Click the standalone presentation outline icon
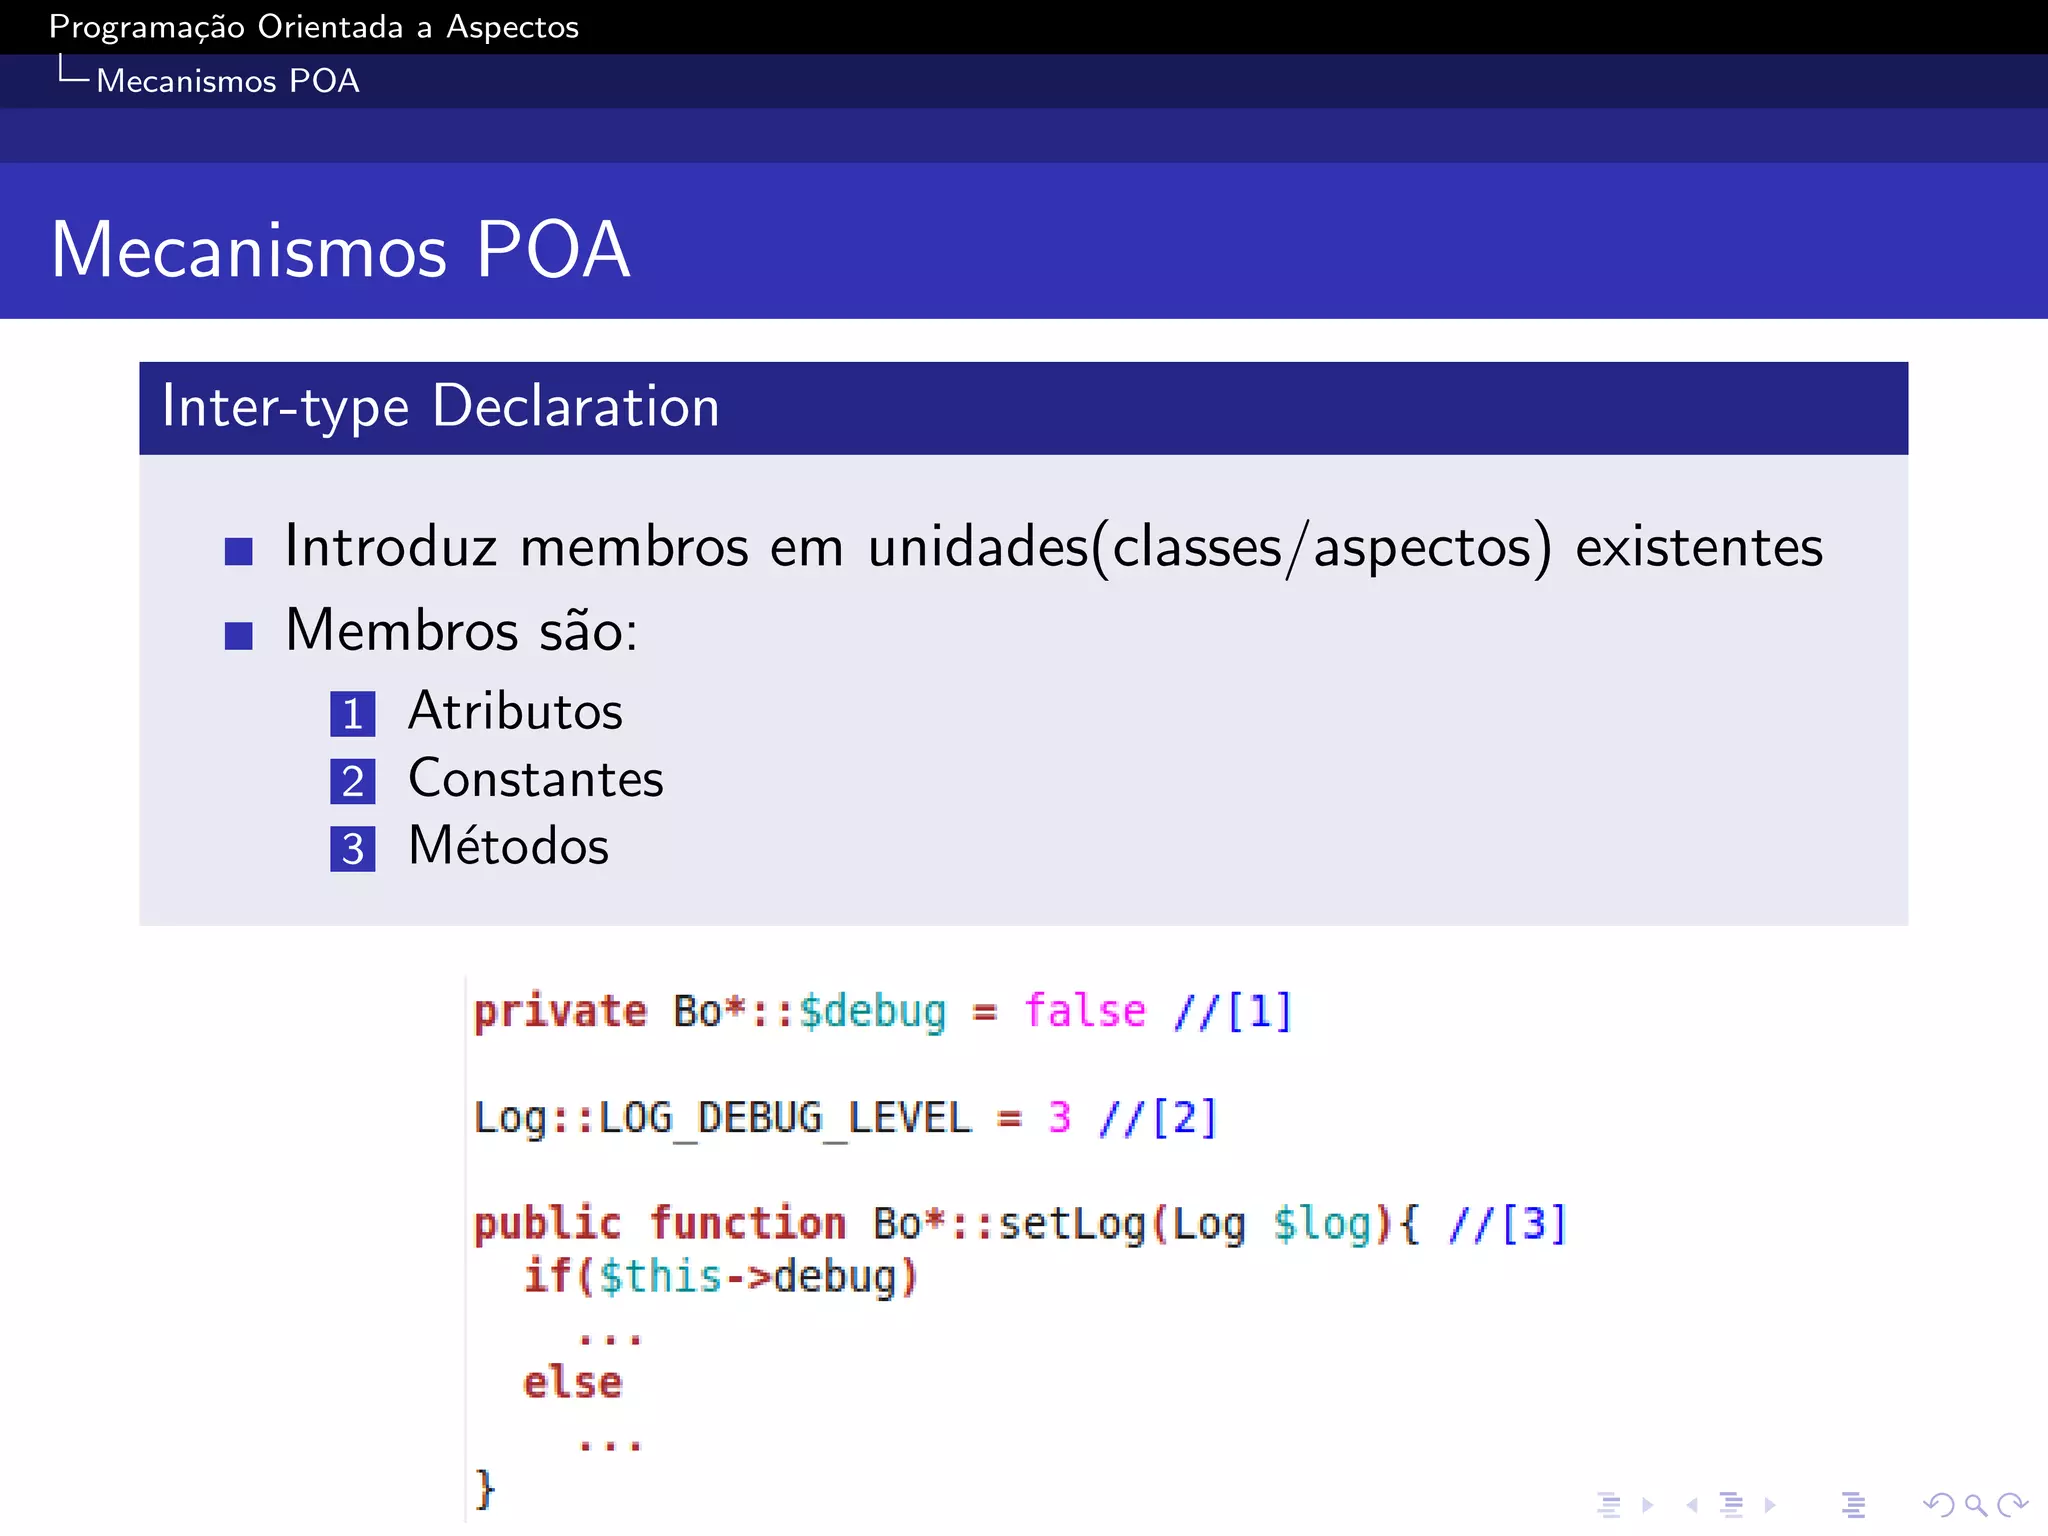2048x1536 pixels. tap(1853, 1505)
